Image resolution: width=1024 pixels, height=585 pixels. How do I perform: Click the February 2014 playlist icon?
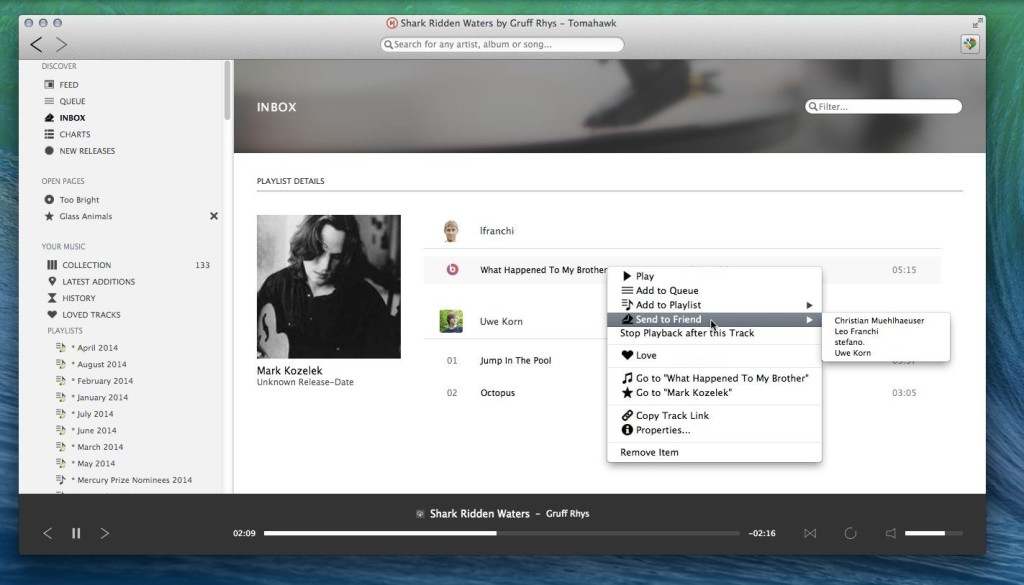(61, 380)
